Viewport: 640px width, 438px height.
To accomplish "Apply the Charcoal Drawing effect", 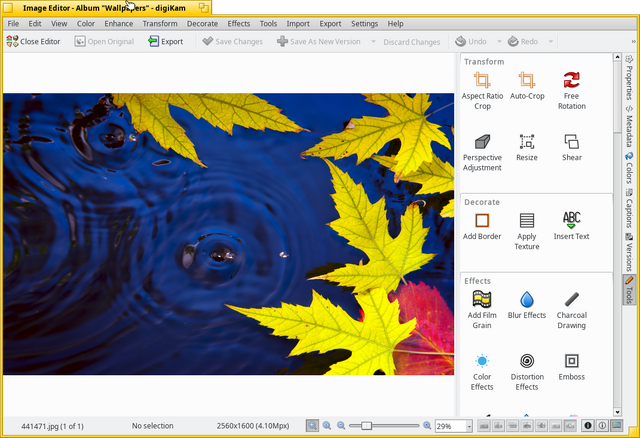I will [x=571, y=310].
